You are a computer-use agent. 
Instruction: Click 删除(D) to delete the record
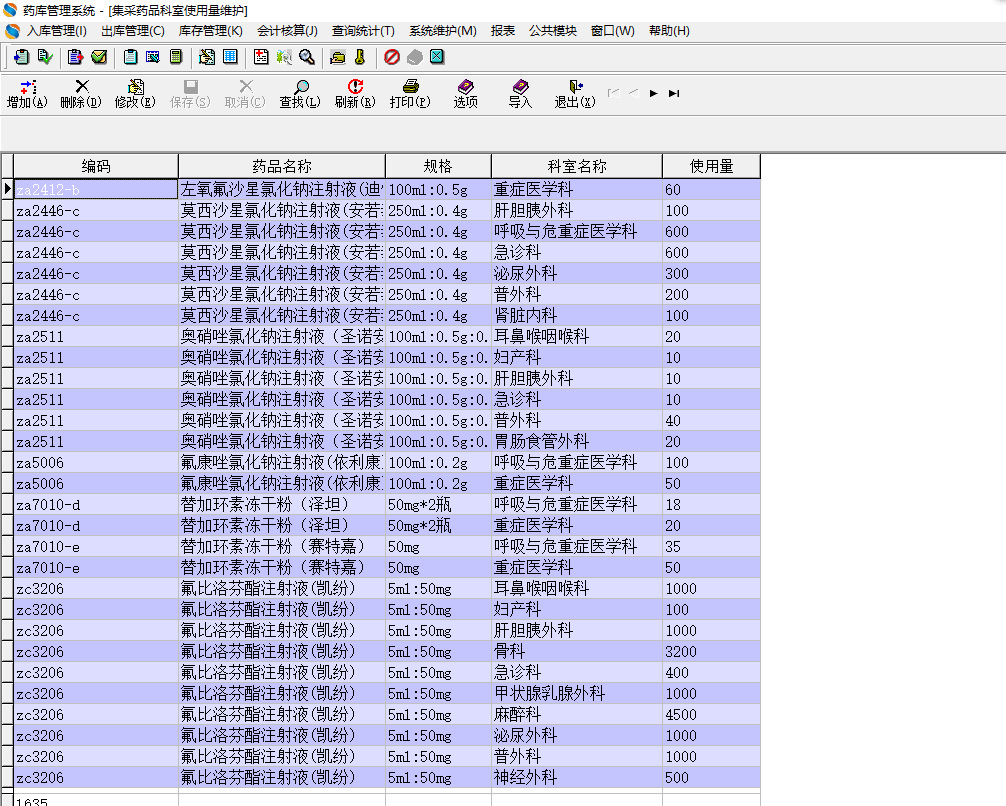pyautogui.click(x=81, y=94)
